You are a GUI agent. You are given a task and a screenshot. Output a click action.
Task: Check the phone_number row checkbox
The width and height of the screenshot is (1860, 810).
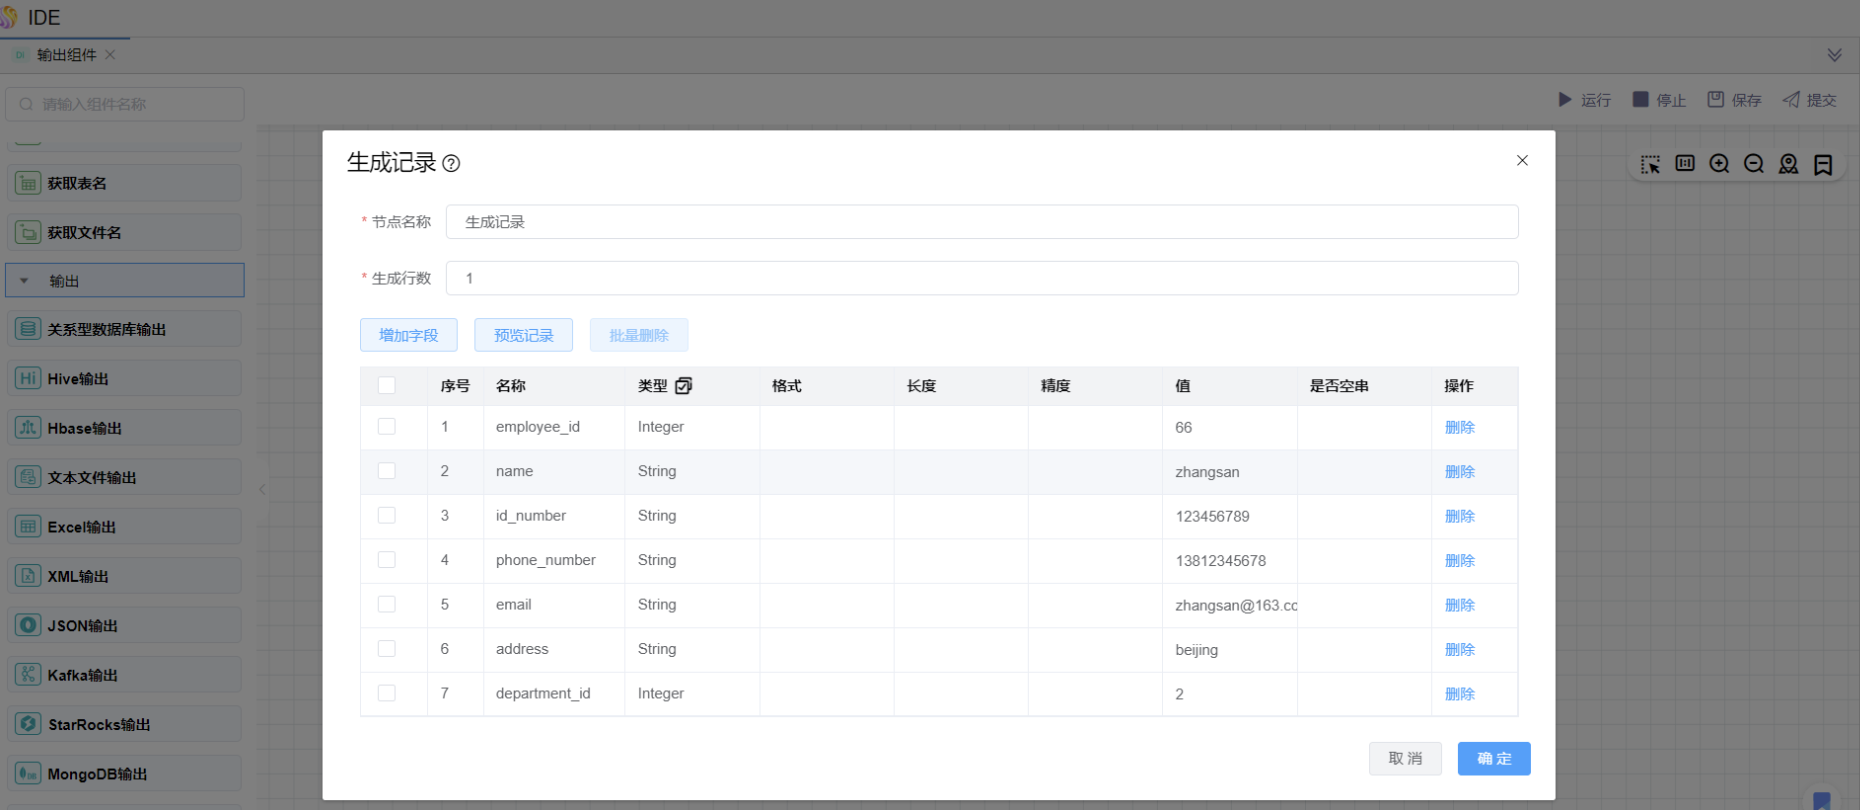pos(387,560)
